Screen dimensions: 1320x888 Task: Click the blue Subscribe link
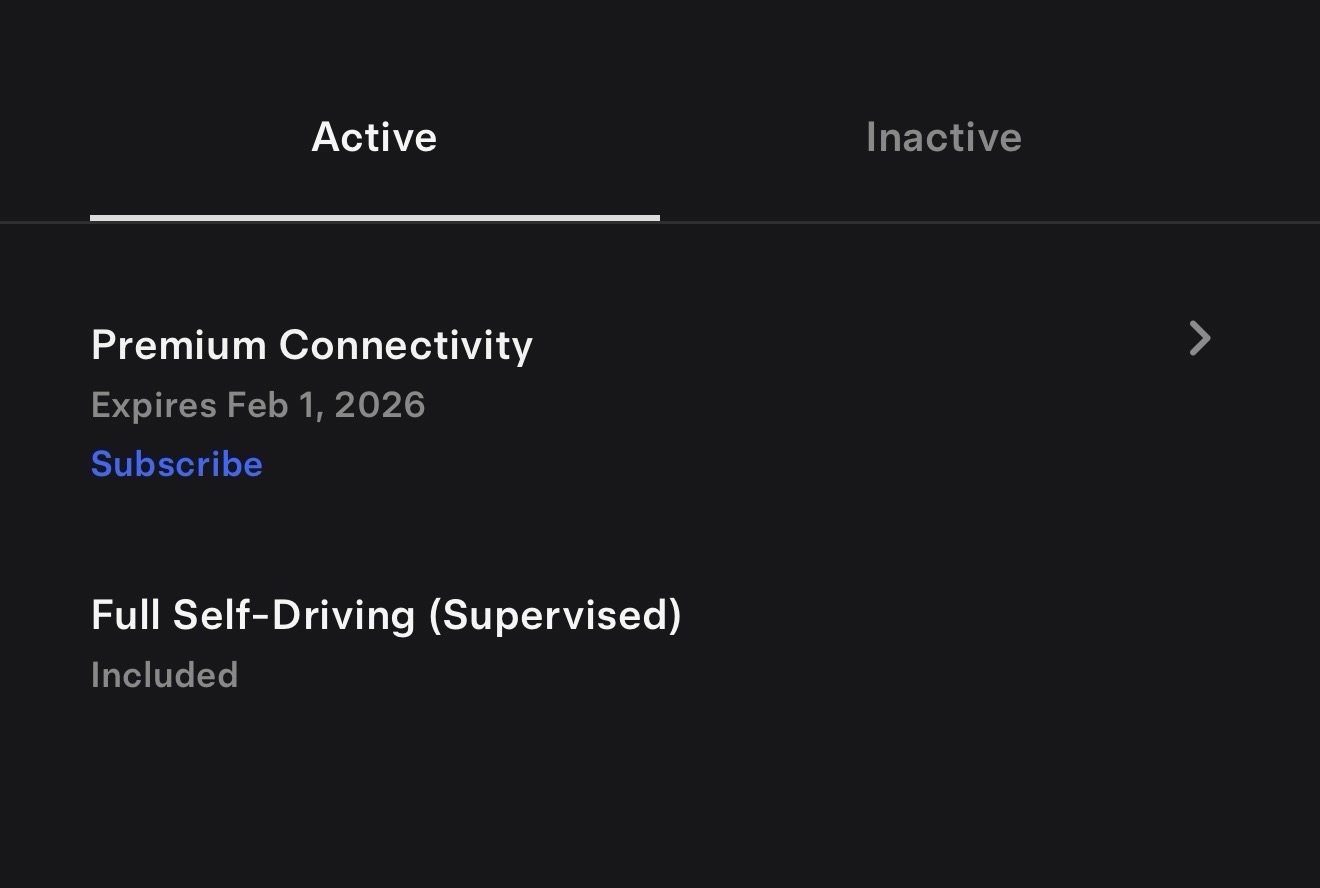coord(177,464)
